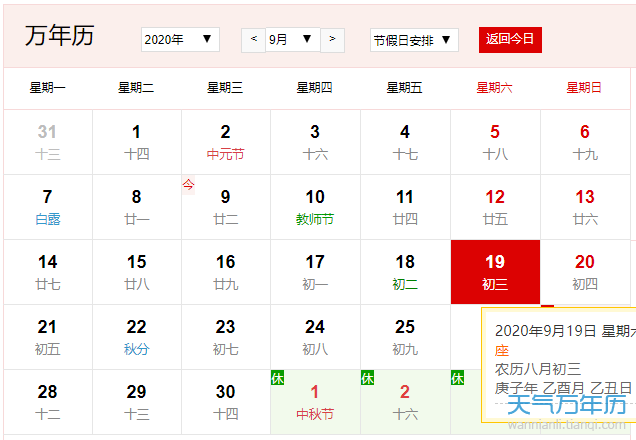Click the 星期六 column header
The image size is (636, 440).
494,88
